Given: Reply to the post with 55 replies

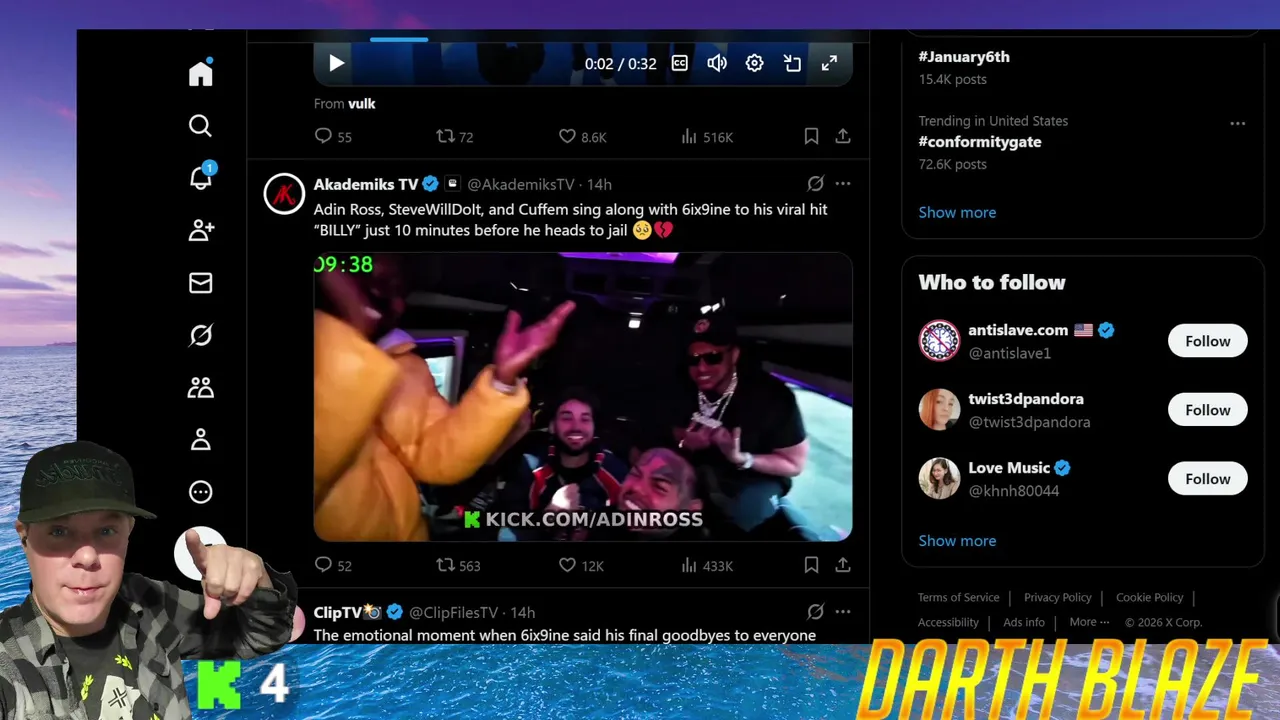Looking at the screenshot, I should pos(333,136).
